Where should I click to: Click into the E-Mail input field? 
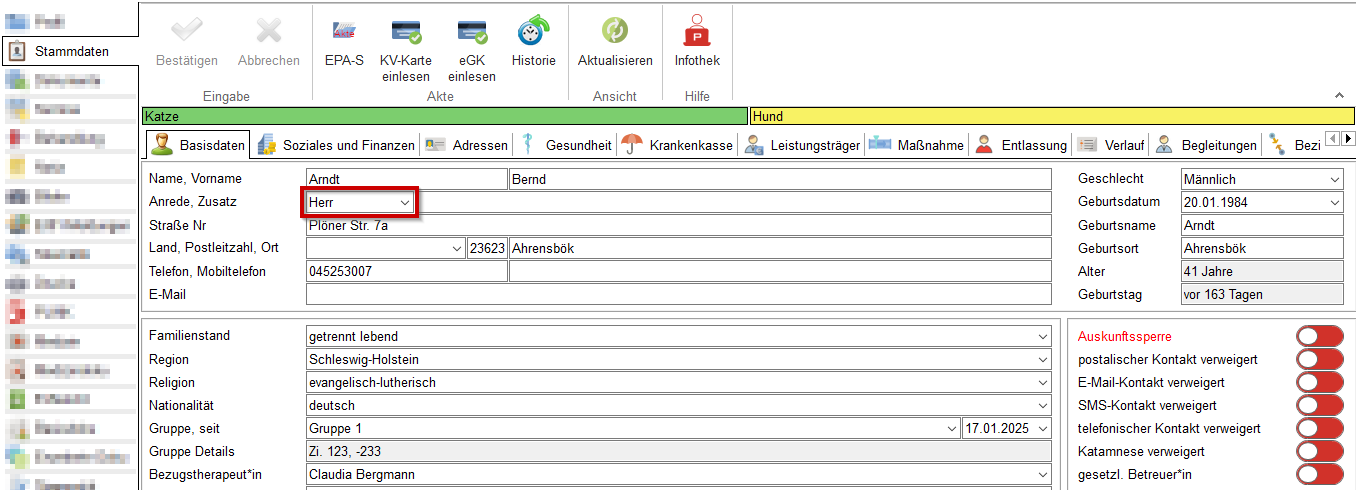pos(678,295)
